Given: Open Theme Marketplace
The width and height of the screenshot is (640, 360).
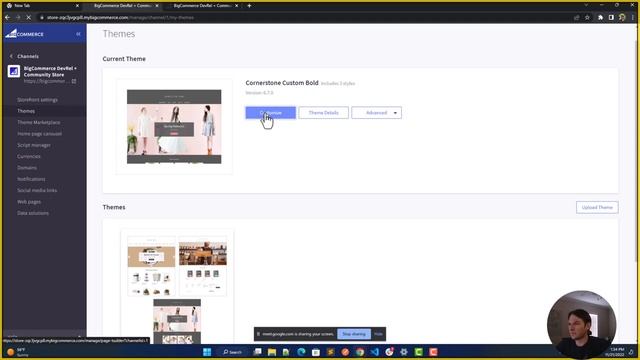Looking at the screenshot, I should [39, 122].
